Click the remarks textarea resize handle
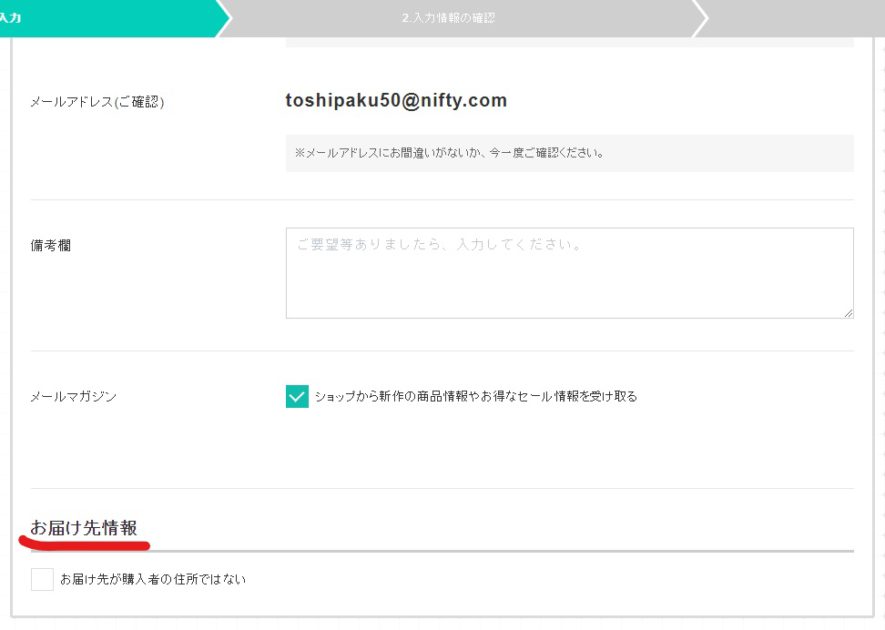 (x=848, y=313)
